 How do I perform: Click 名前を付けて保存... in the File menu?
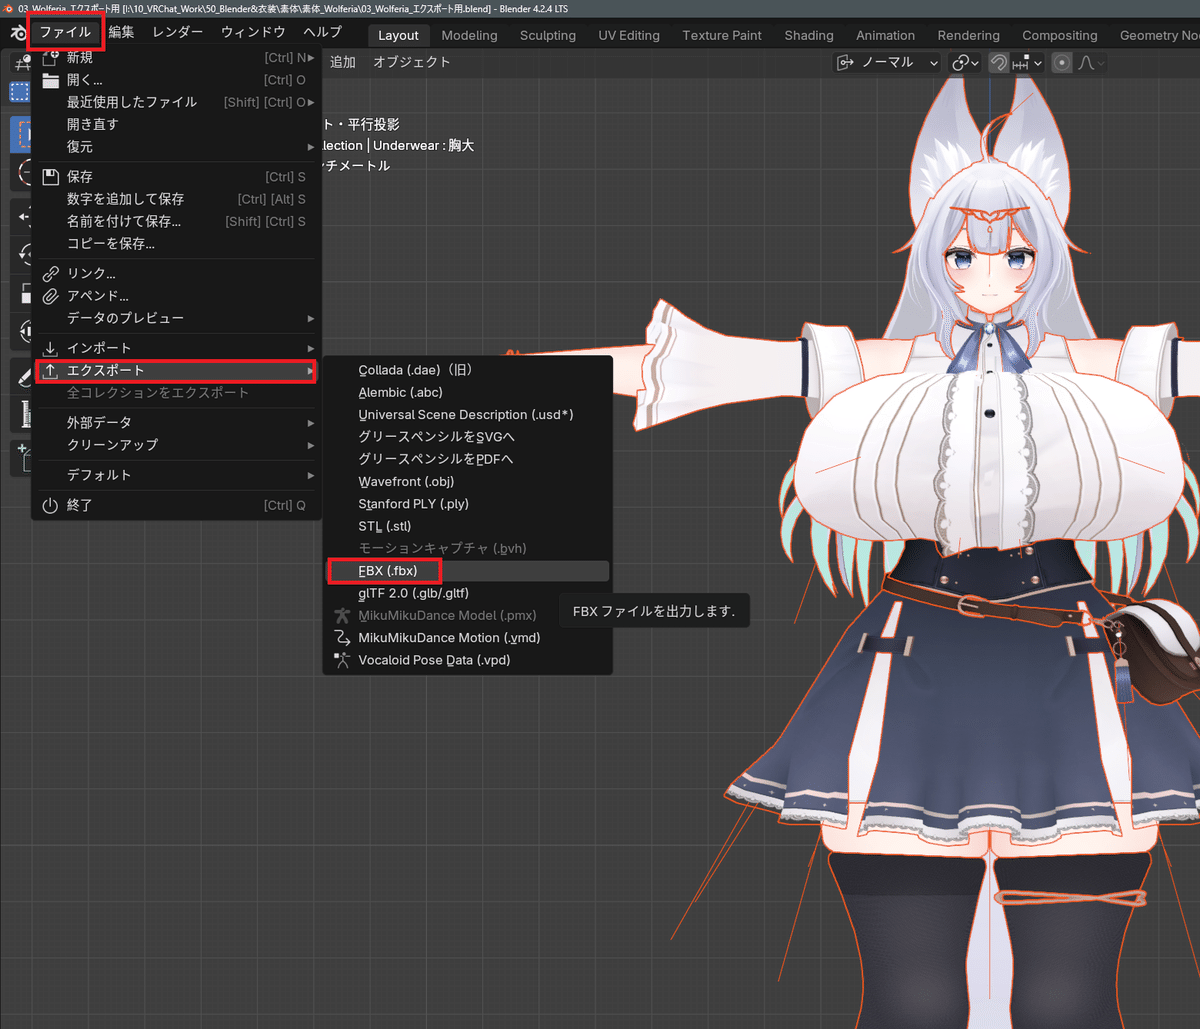[177, 221]
